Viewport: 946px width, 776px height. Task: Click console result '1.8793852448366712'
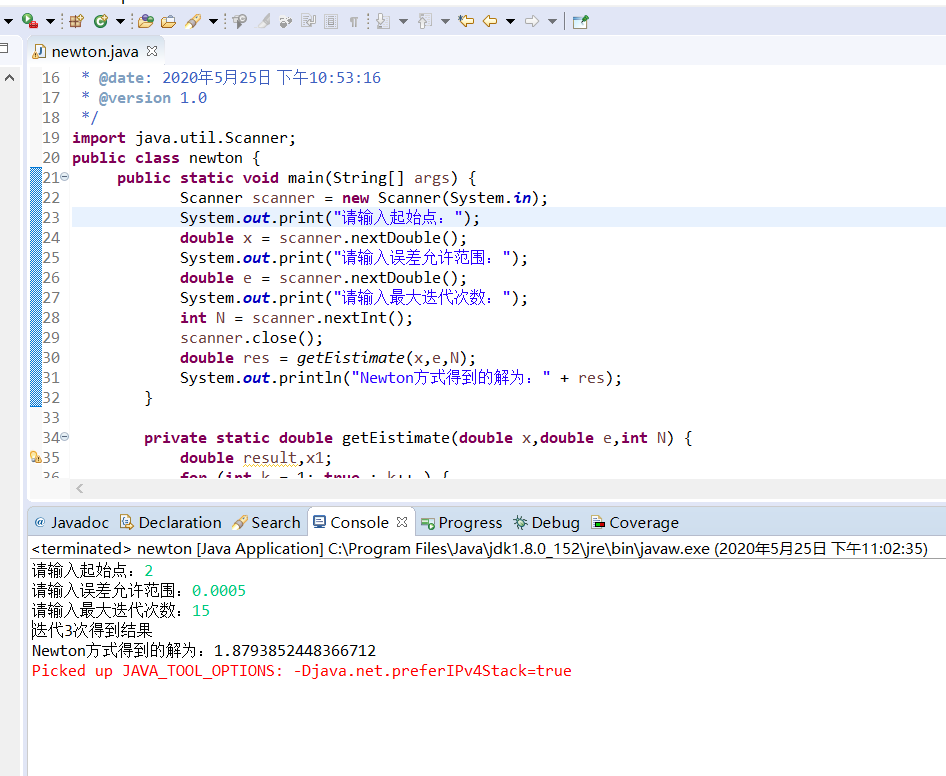click(294, 650)
